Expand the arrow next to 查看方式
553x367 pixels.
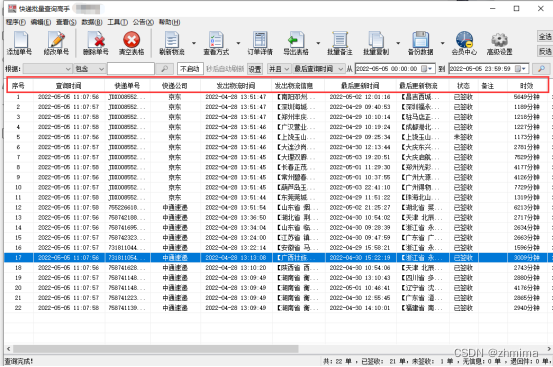(x=238, y=43)
